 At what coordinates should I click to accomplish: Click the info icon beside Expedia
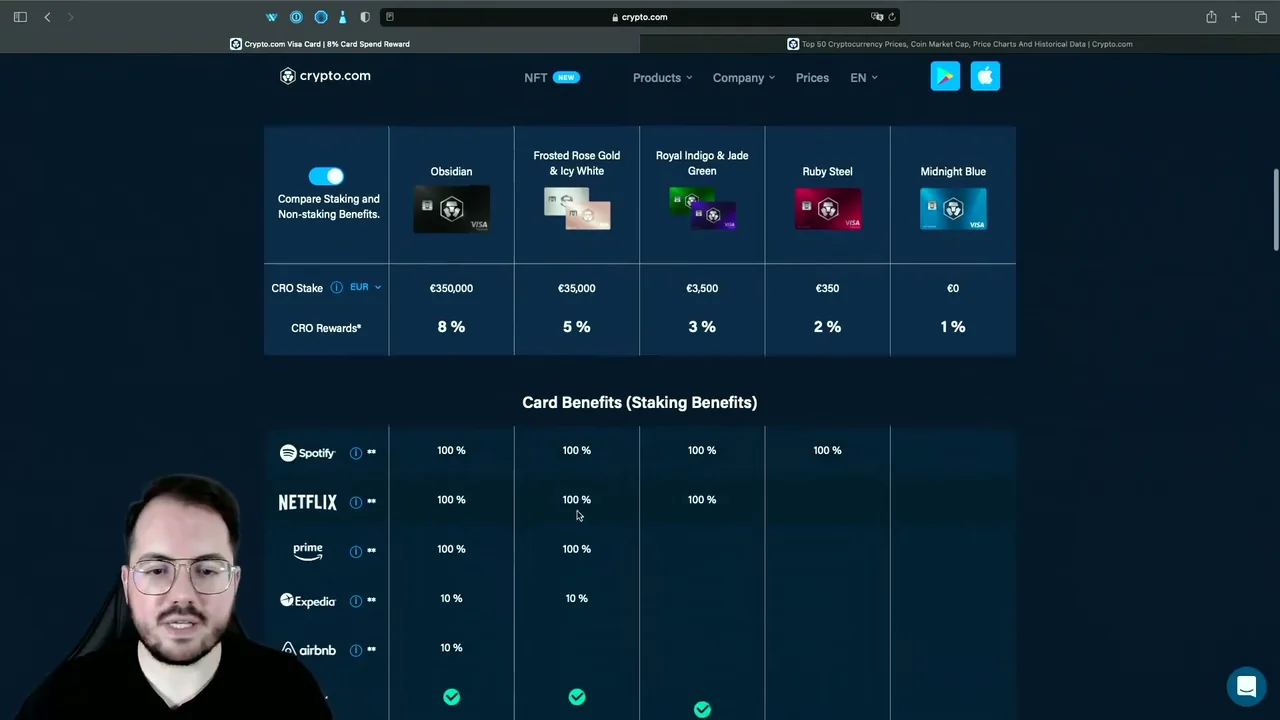(356, 601)
